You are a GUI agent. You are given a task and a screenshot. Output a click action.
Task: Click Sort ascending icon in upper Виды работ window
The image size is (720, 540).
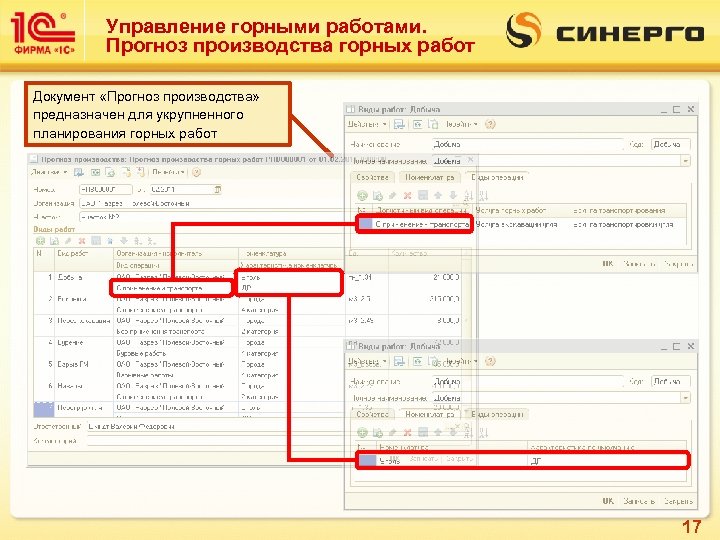(468, 196)
